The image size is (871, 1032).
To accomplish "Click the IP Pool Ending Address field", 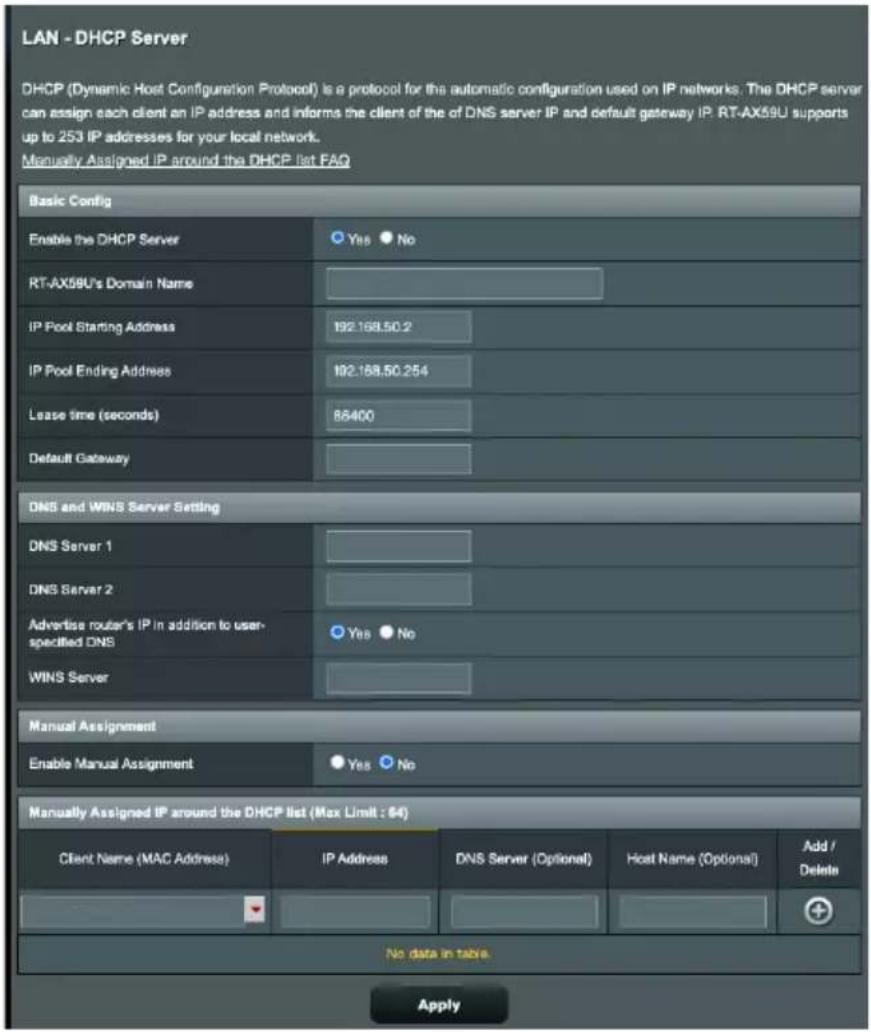I will [398, 371].
